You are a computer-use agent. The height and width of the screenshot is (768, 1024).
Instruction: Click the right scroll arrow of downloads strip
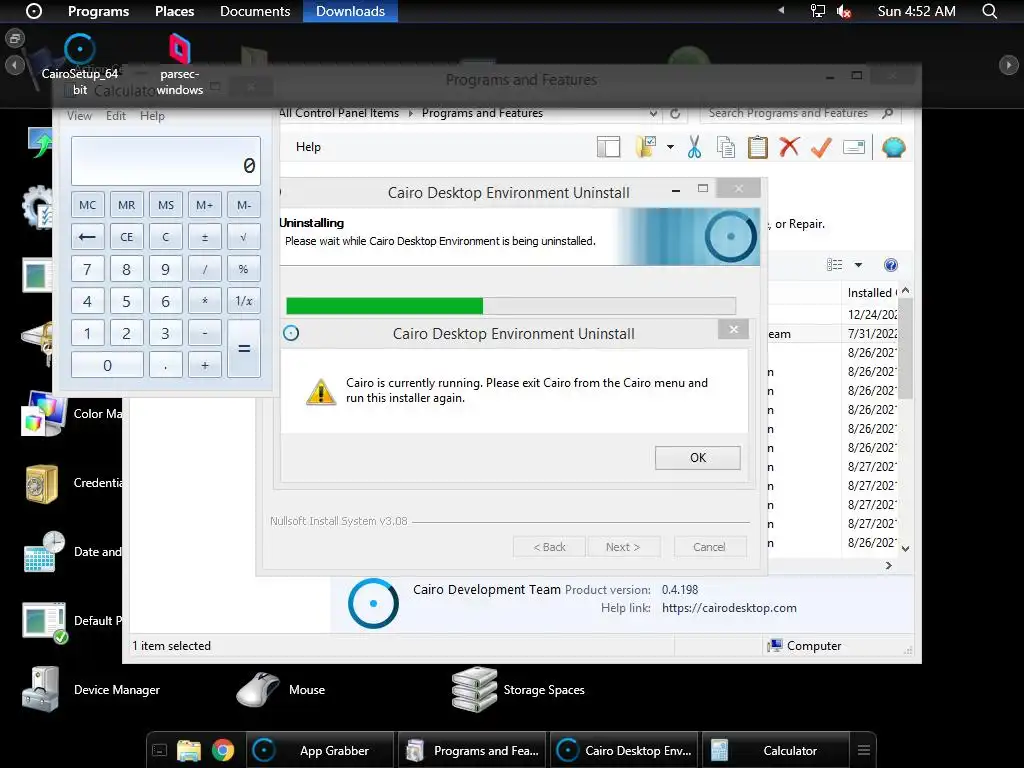tap(1009, 65)
